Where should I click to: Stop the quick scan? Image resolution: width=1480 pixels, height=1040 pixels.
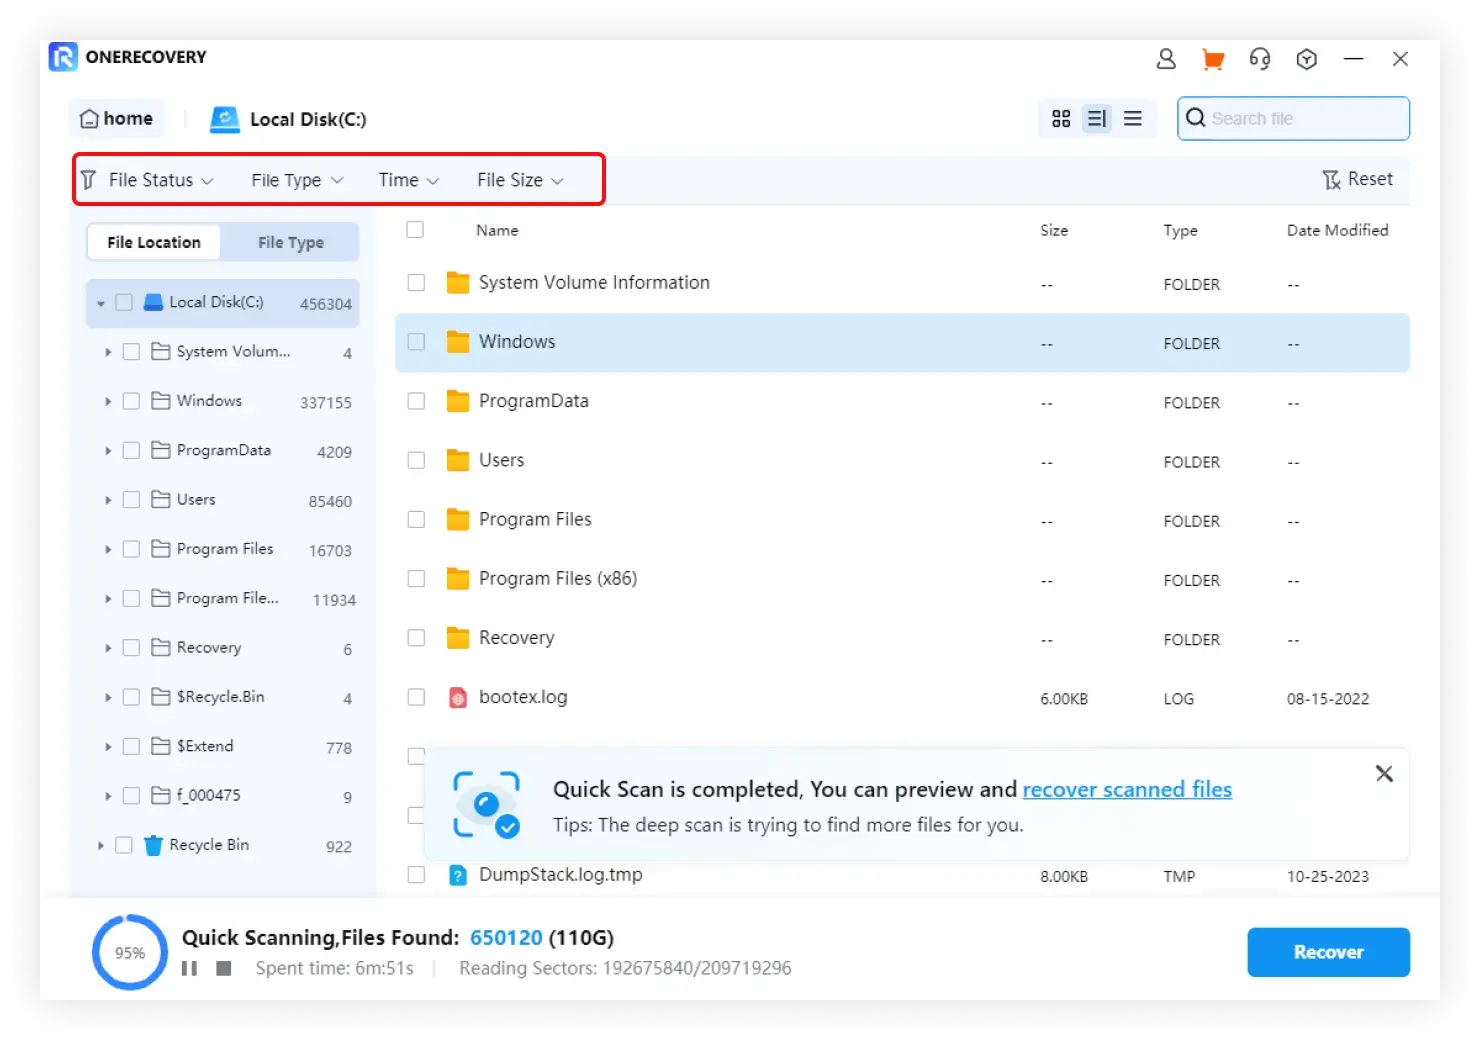coord(224,968)
